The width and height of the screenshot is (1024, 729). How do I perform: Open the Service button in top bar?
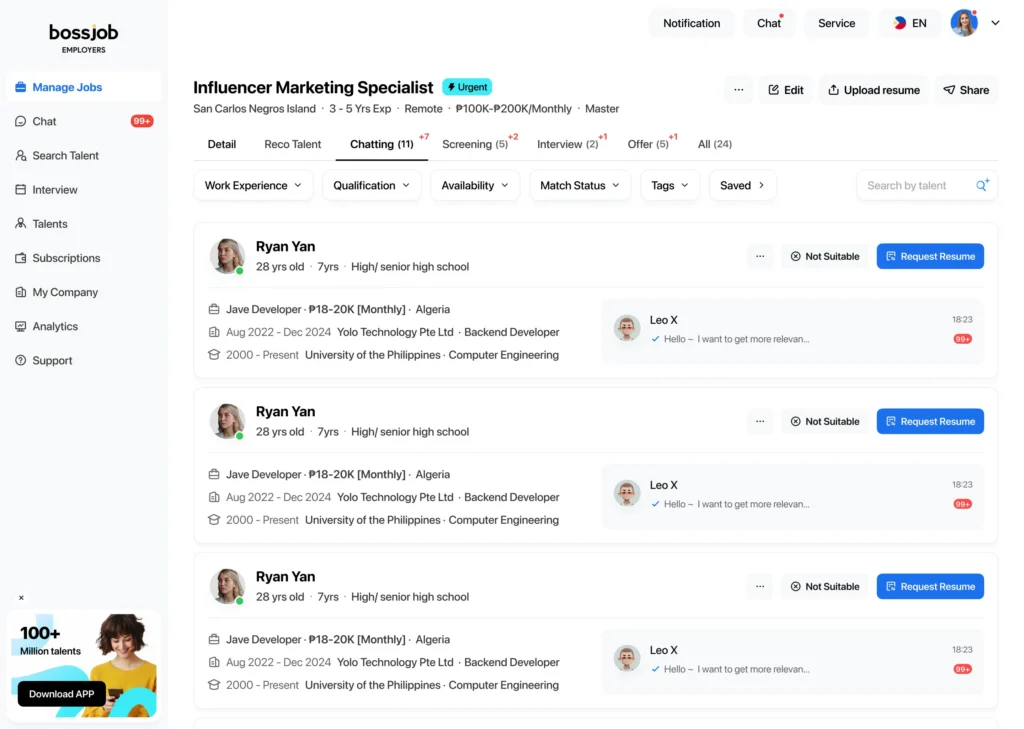coord(837,24)
